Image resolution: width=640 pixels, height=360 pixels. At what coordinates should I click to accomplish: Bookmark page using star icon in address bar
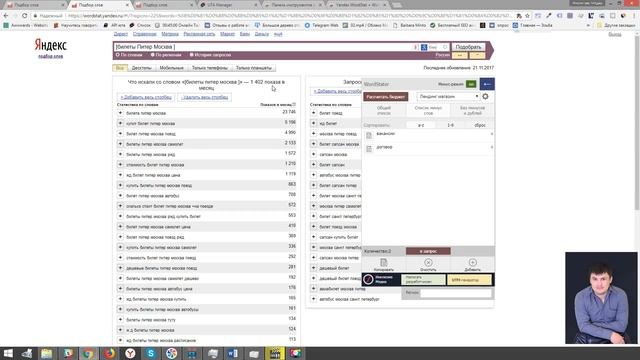pyautogui.click(x=527, y=16)
